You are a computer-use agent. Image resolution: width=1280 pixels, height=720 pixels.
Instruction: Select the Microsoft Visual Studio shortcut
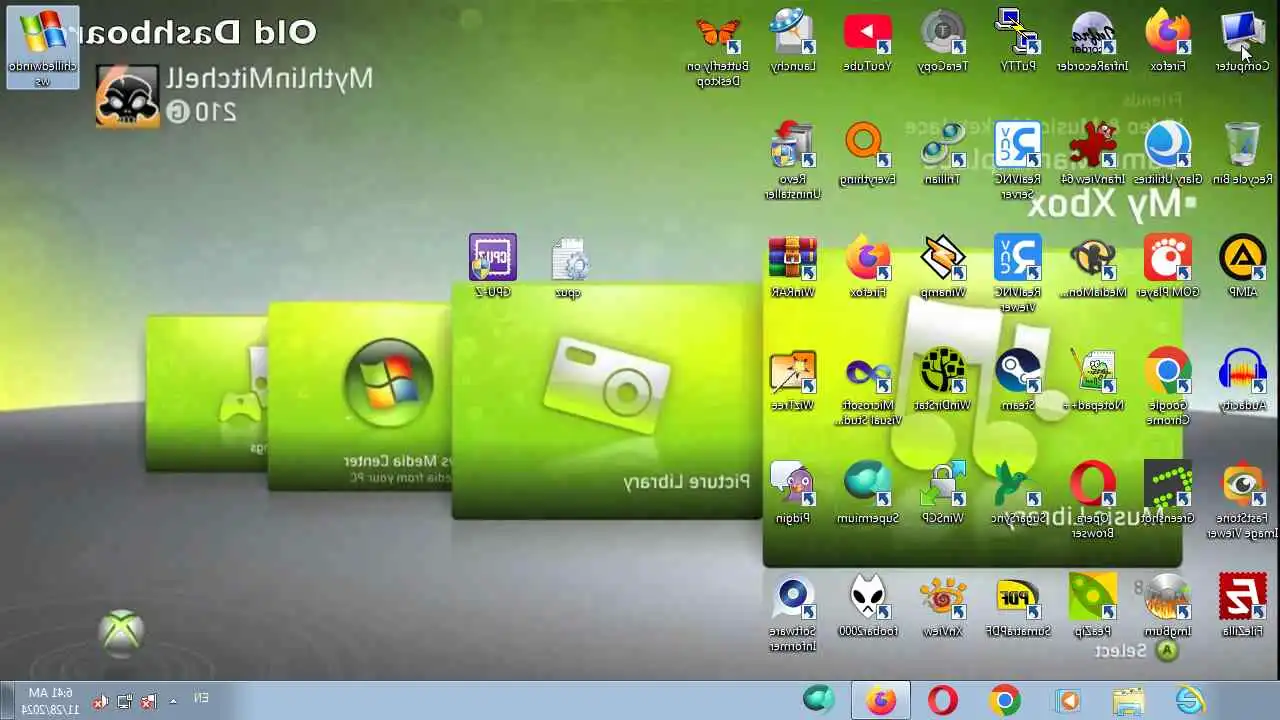[x=867, y=386]
